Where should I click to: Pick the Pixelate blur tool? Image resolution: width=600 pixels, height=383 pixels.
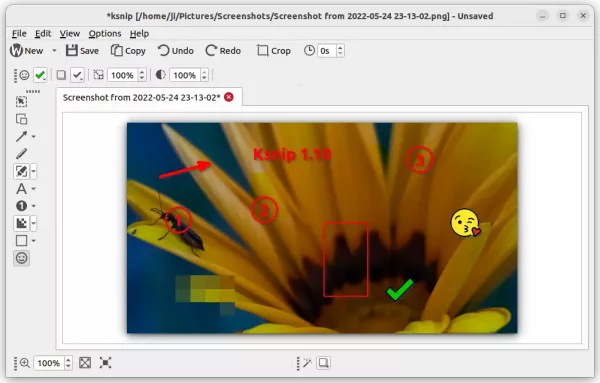pyautogui.click(x=21, y=223)
